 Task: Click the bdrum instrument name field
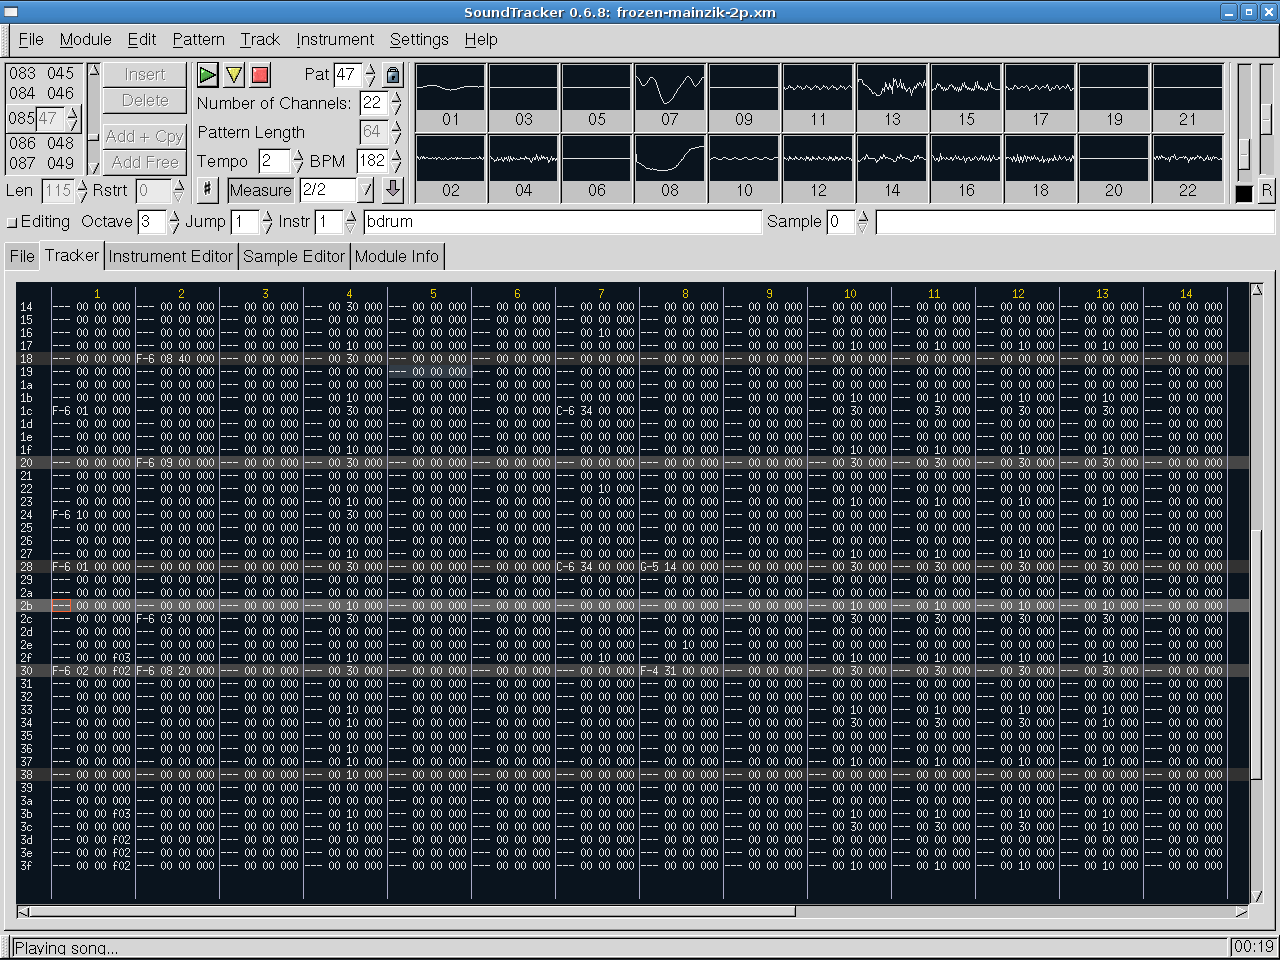pos(562,222)
